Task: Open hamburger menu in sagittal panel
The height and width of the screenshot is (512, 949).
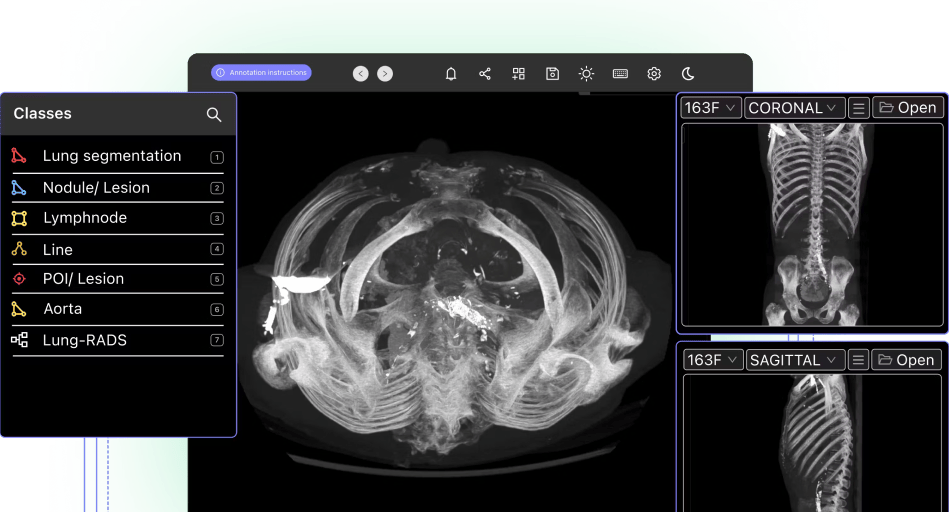Action: coord(858,360)
